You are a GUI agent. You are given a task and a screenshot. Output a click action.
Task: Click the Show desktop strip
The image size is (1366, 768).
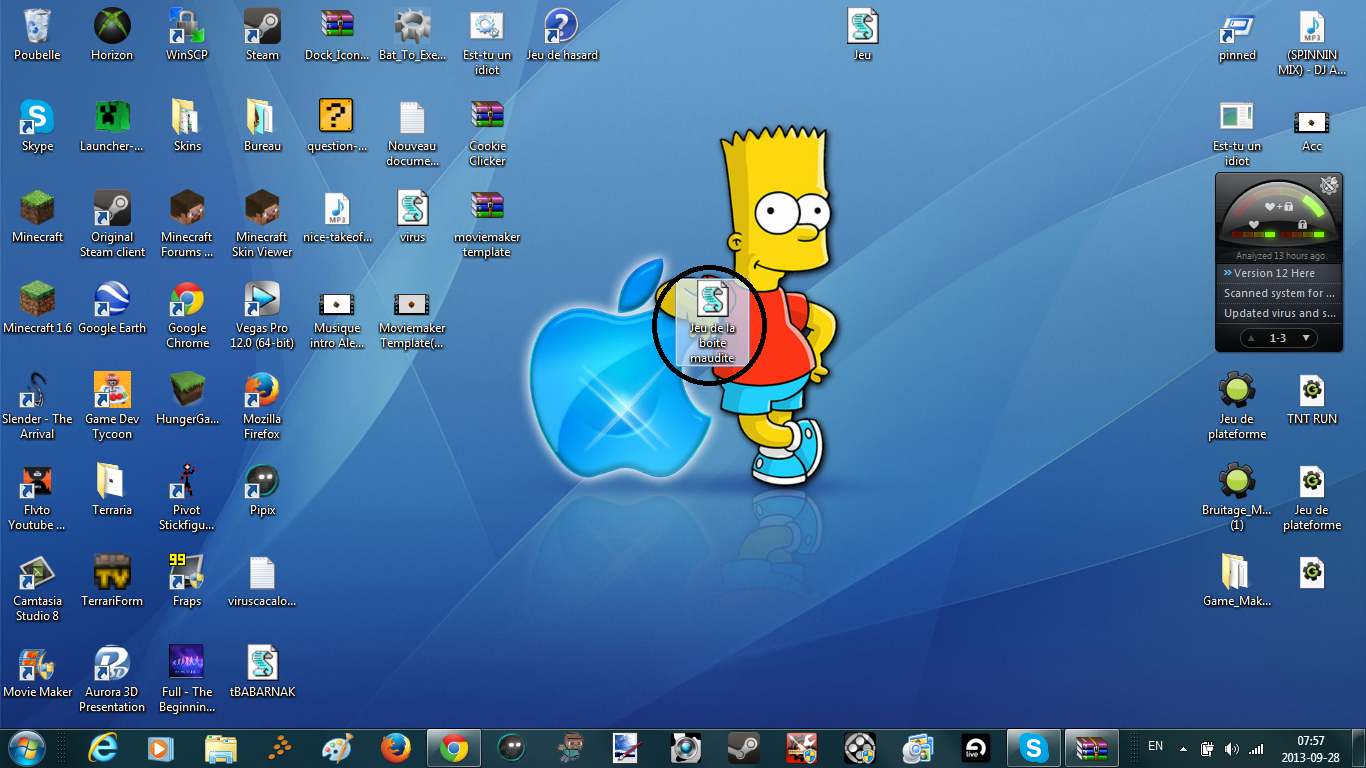coord(1358,748)
